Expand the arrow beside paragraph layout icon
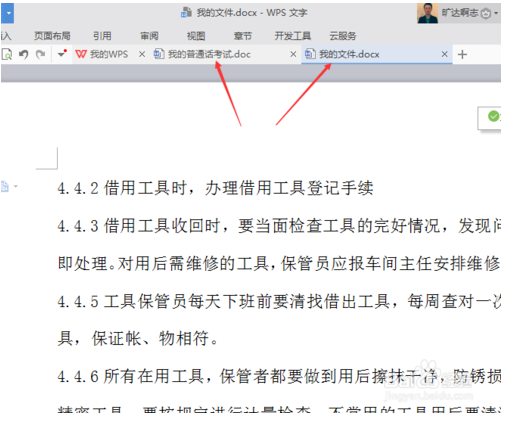The width and height of the screenshot is (509, 427). pos(16,186)
